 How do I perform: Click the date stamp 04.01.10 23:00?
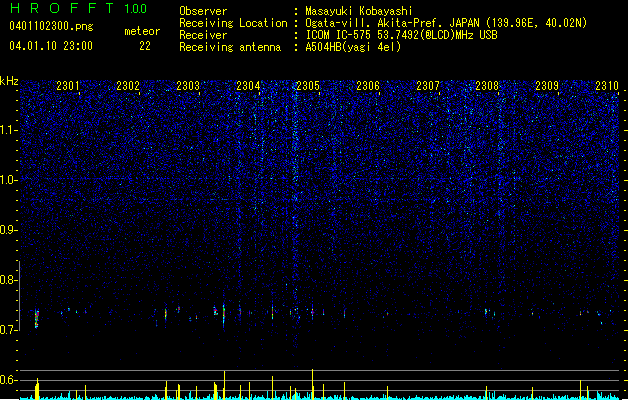pos(51,46)
